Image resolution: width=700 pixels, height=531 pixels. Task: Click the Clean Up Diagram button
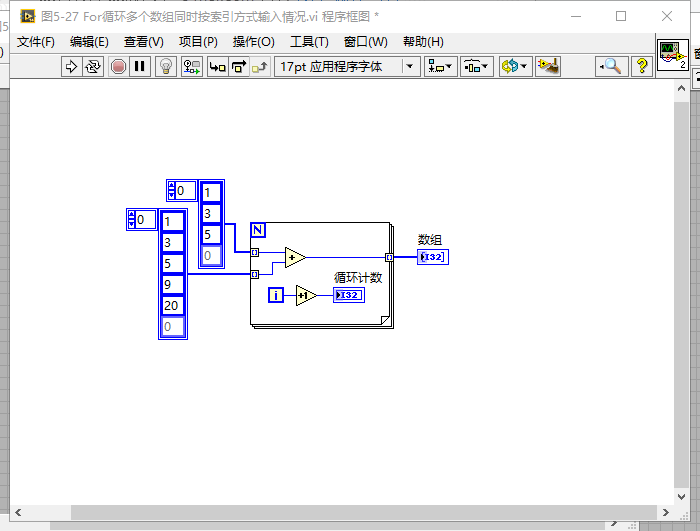(549, 67)
